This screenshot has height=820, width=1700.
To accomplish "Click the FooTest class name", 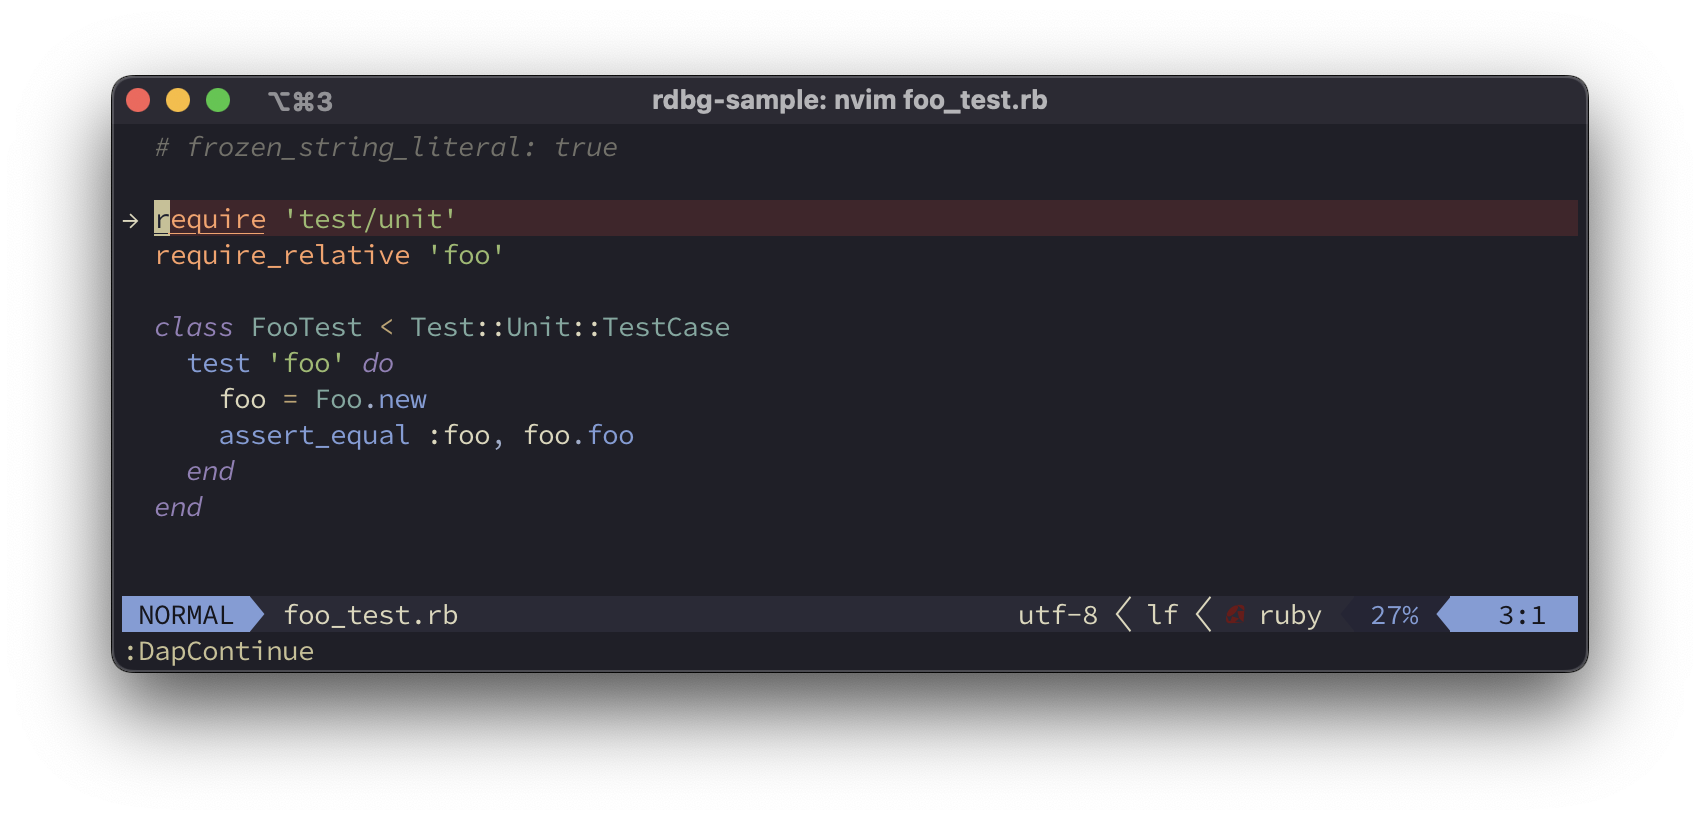I will pos(306,328).
